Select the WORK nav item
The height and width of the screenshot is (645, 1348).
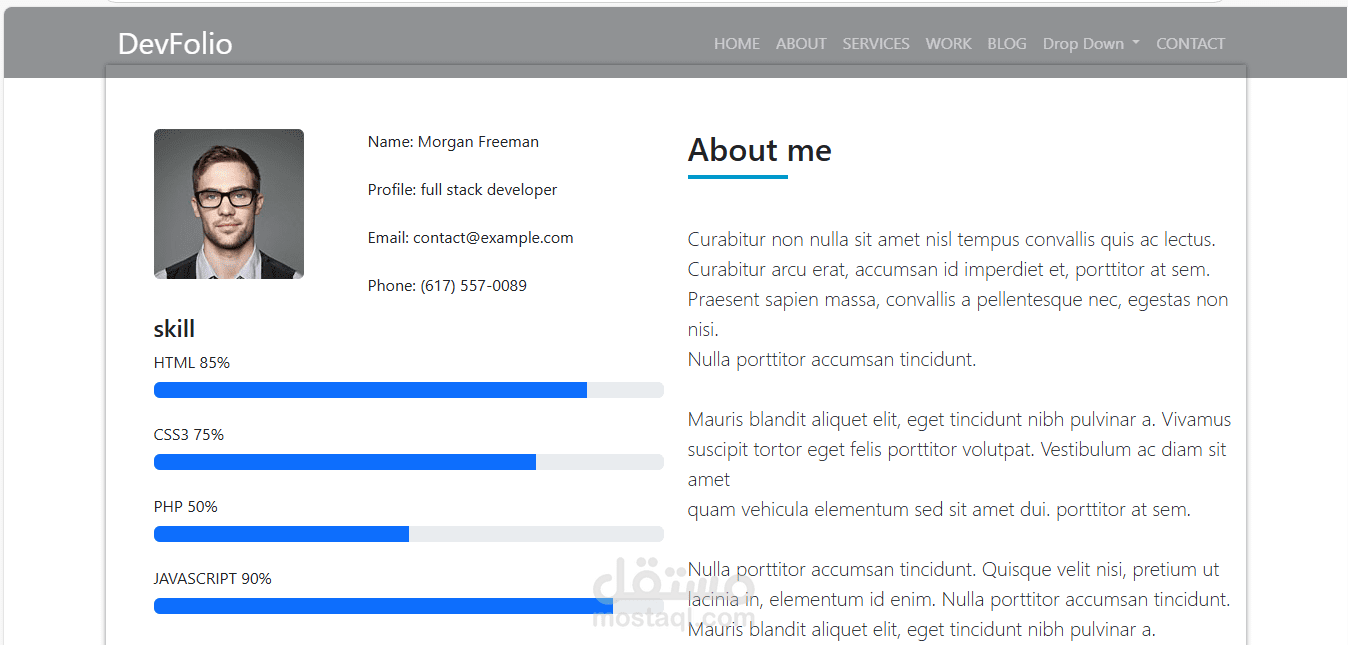pyautogui.click(x=948, y=44)
